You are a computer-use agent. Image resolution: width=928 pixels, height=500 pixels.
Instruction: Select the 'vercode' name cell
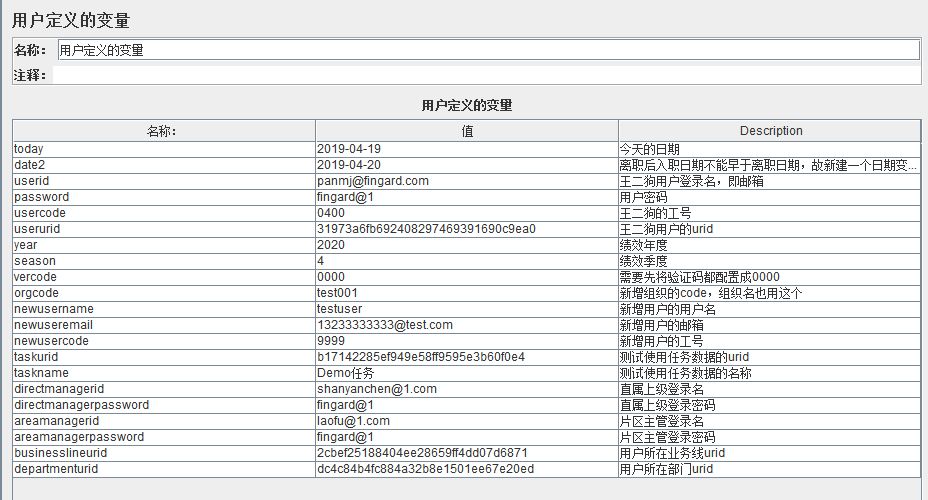pyautogui.click(x=164, y=277)
